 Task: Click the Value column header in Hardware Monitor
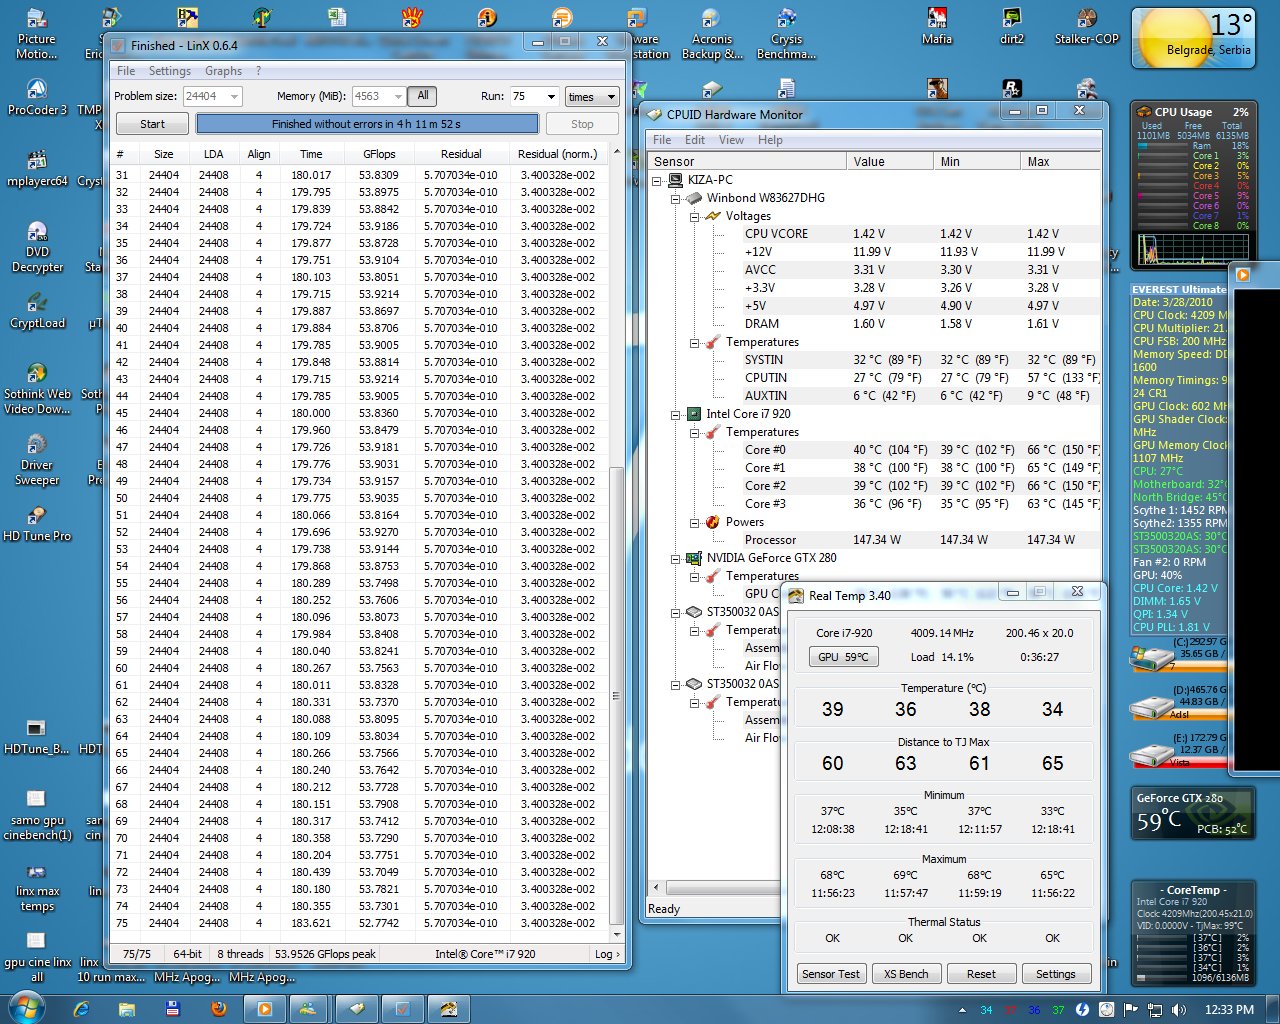click(x=889, y=161)
